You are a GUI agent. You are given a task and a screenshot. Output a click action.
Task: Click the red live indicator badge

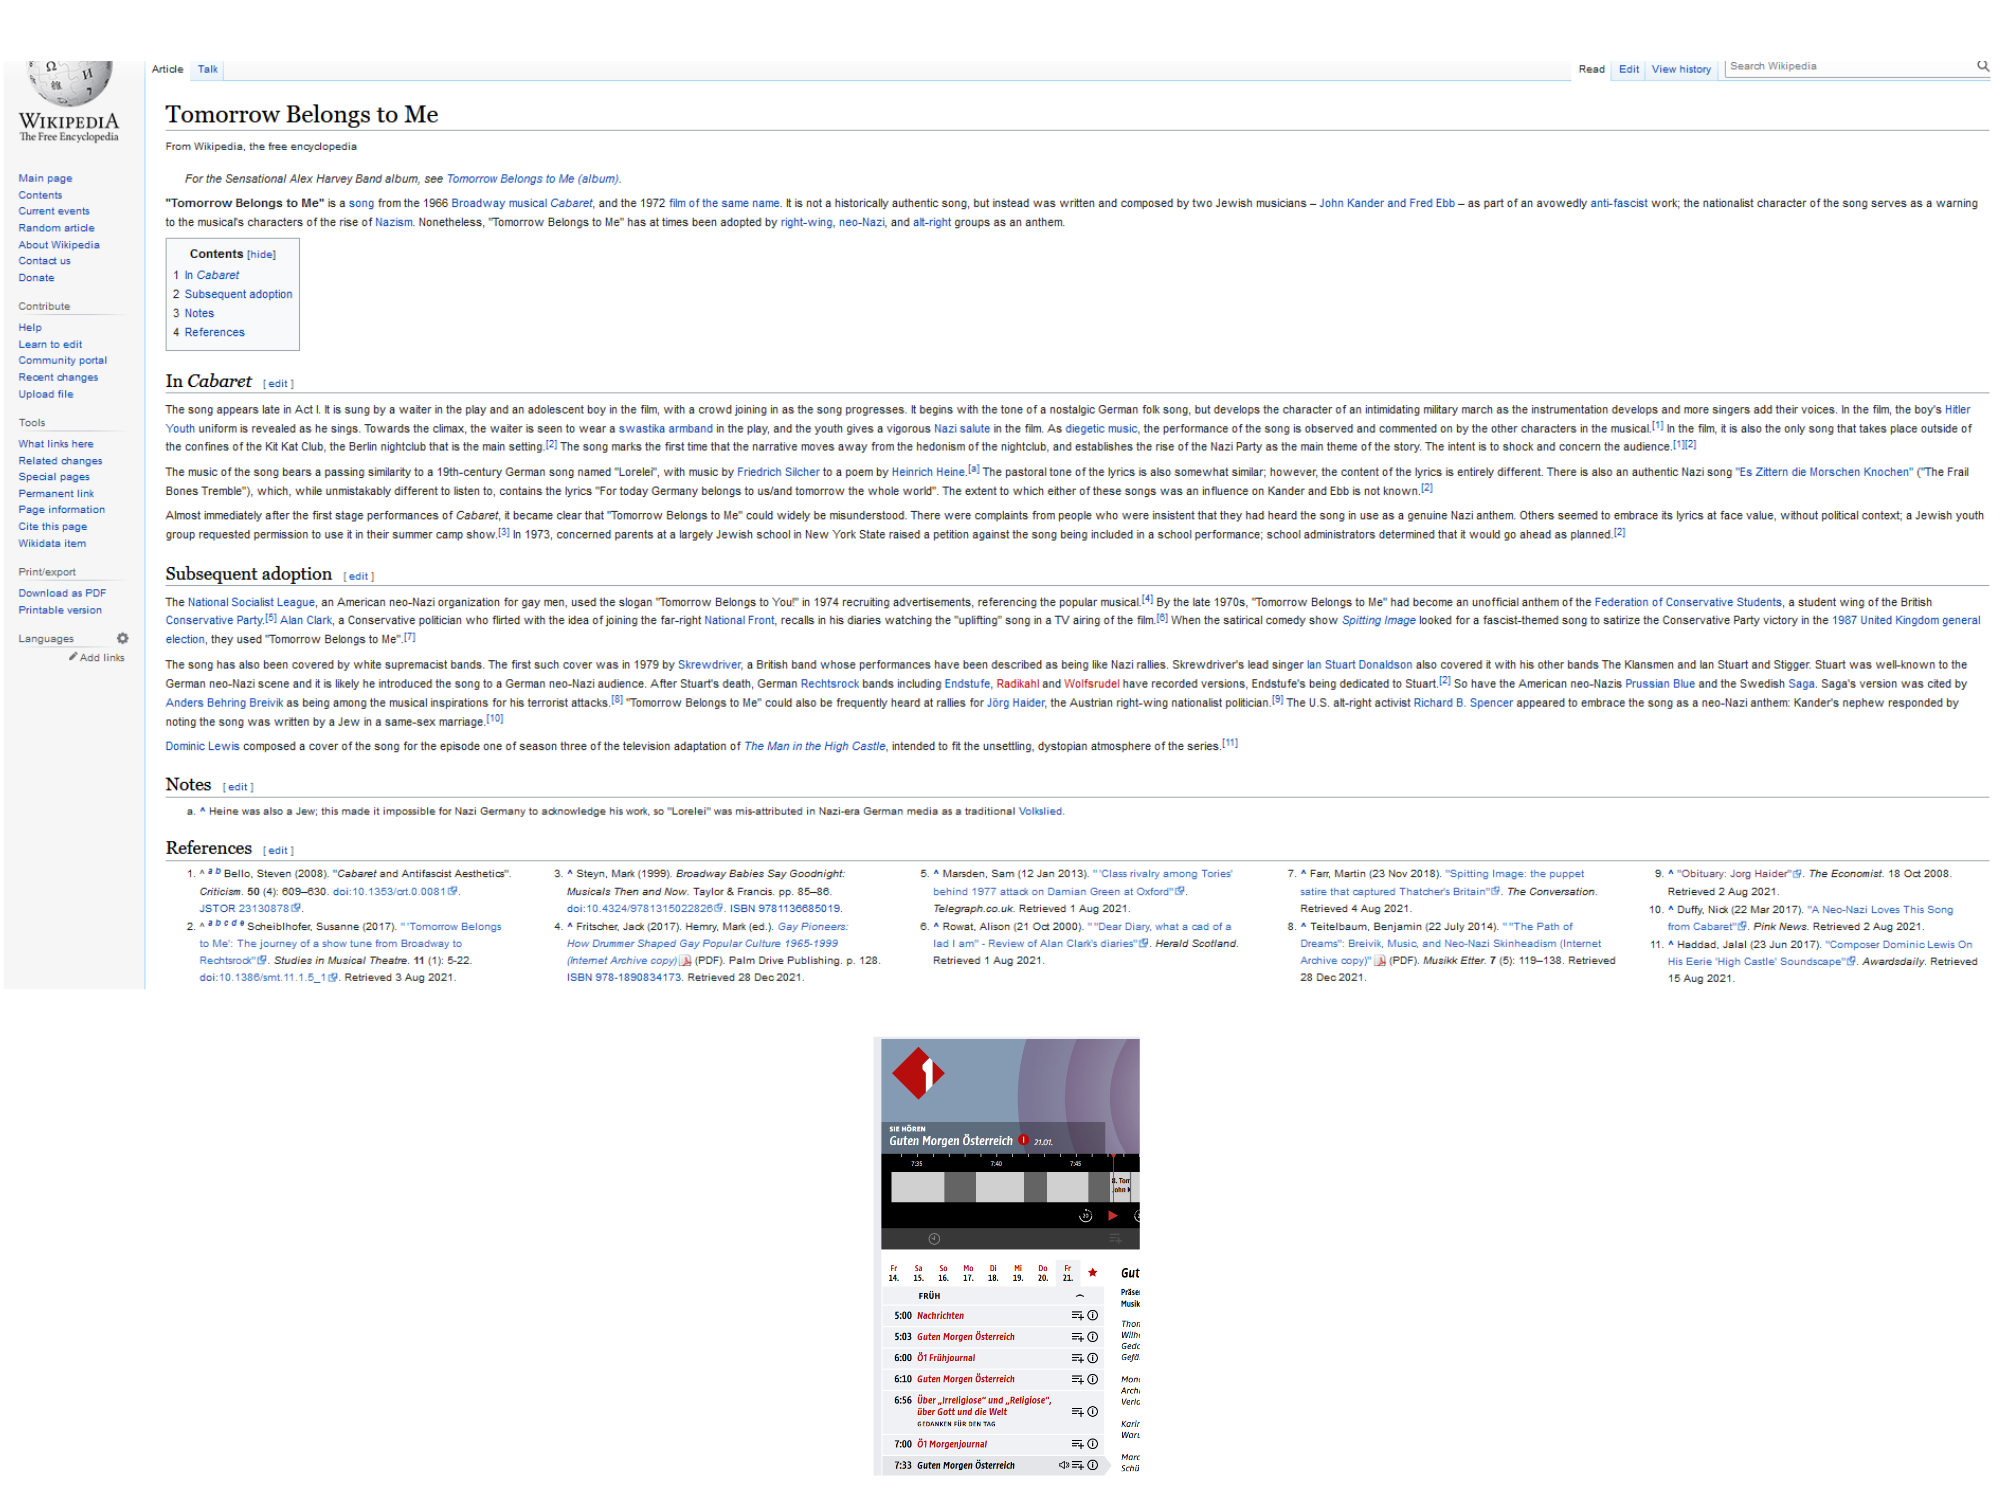click(x=1023, y=1140)
